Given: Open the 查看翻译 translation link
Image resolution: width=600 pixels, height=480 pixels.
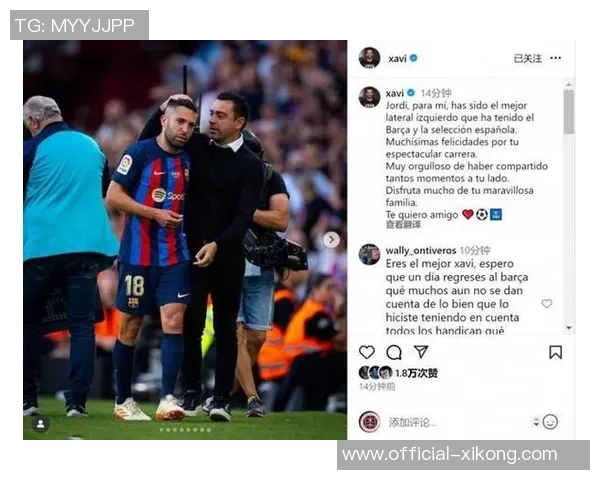Looking at the screenshot, I should 403,225.
